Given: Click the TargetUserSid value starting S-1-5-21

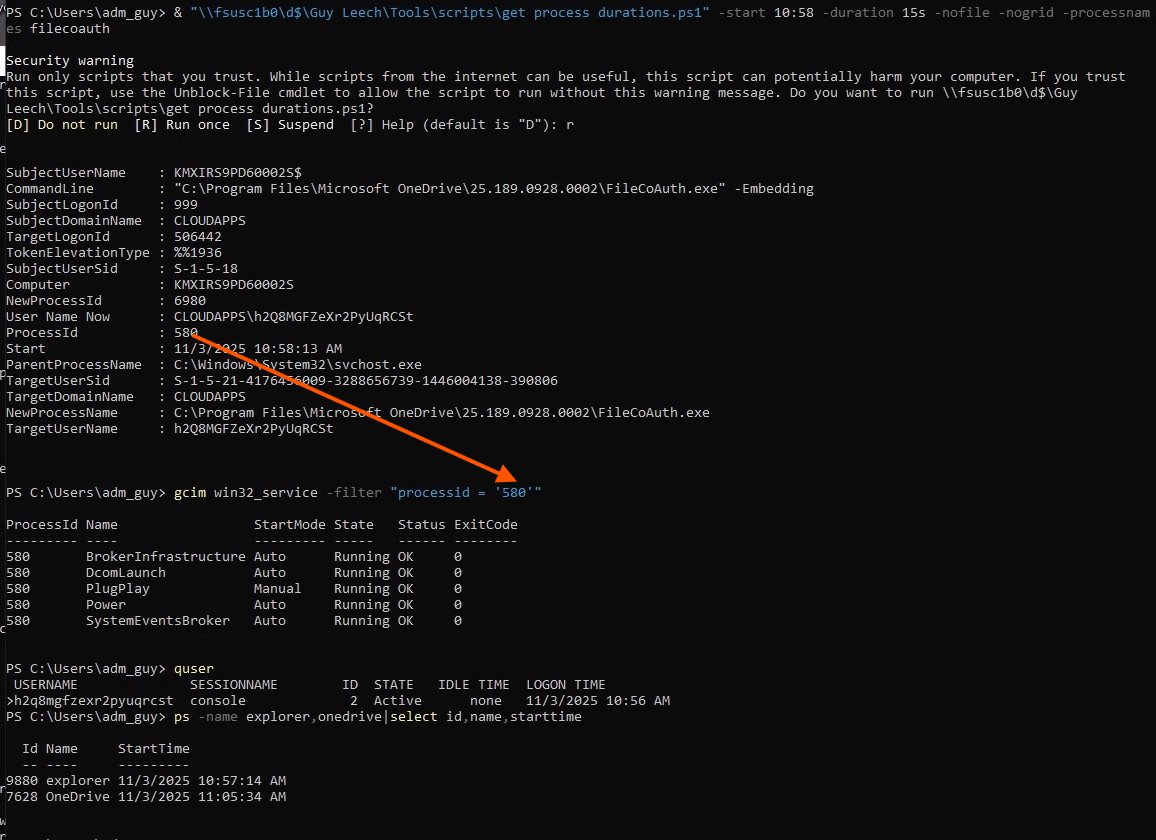Looking at the screenshot, I should point(366,381).
